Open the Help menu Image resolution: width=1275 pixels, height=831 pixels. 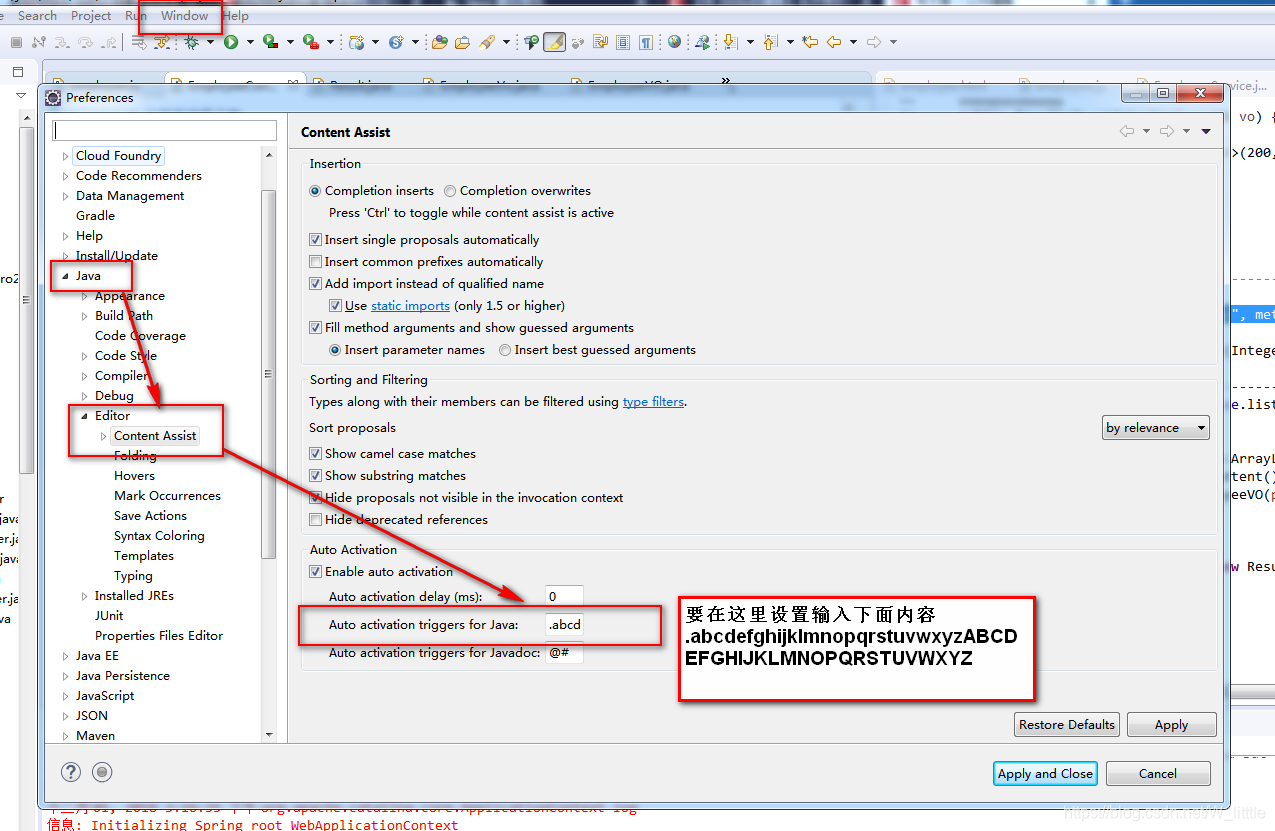236,15
